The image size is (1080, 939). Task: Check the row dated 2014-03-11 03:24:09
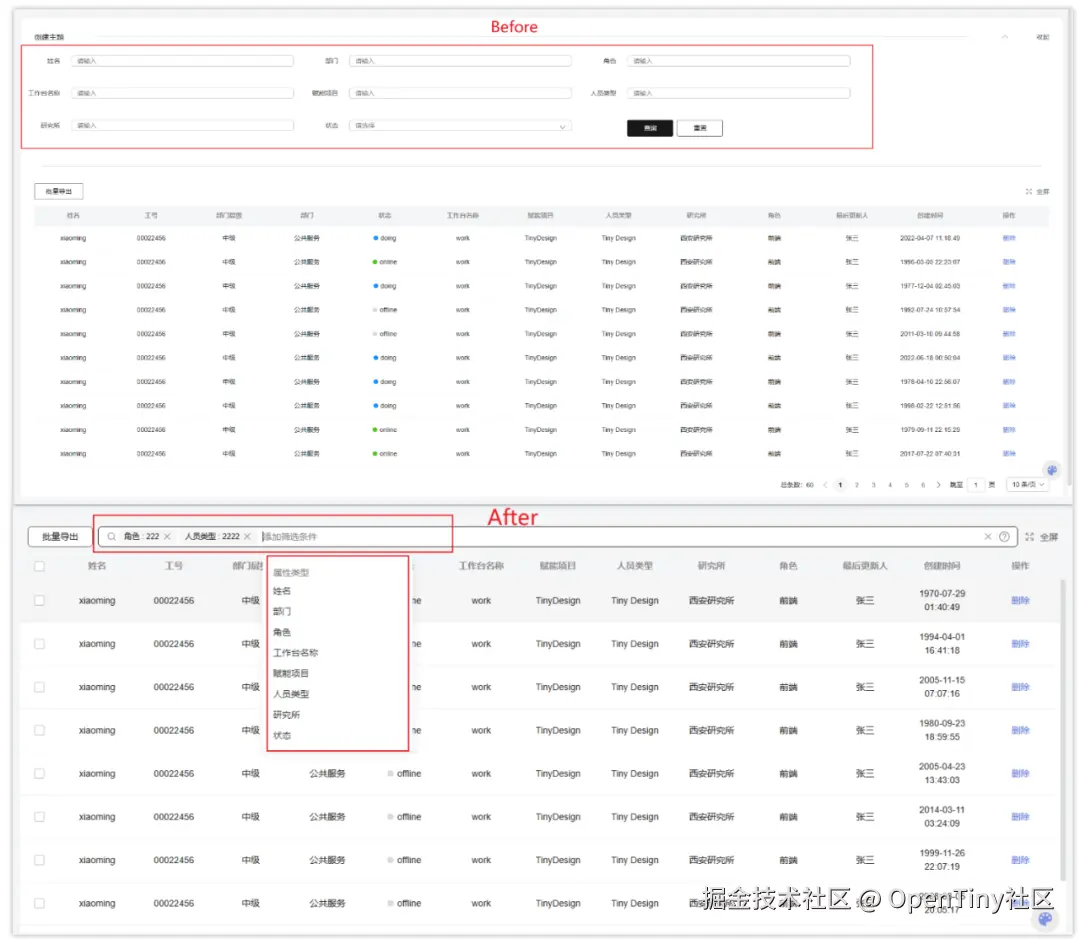[x=39, y=817]
